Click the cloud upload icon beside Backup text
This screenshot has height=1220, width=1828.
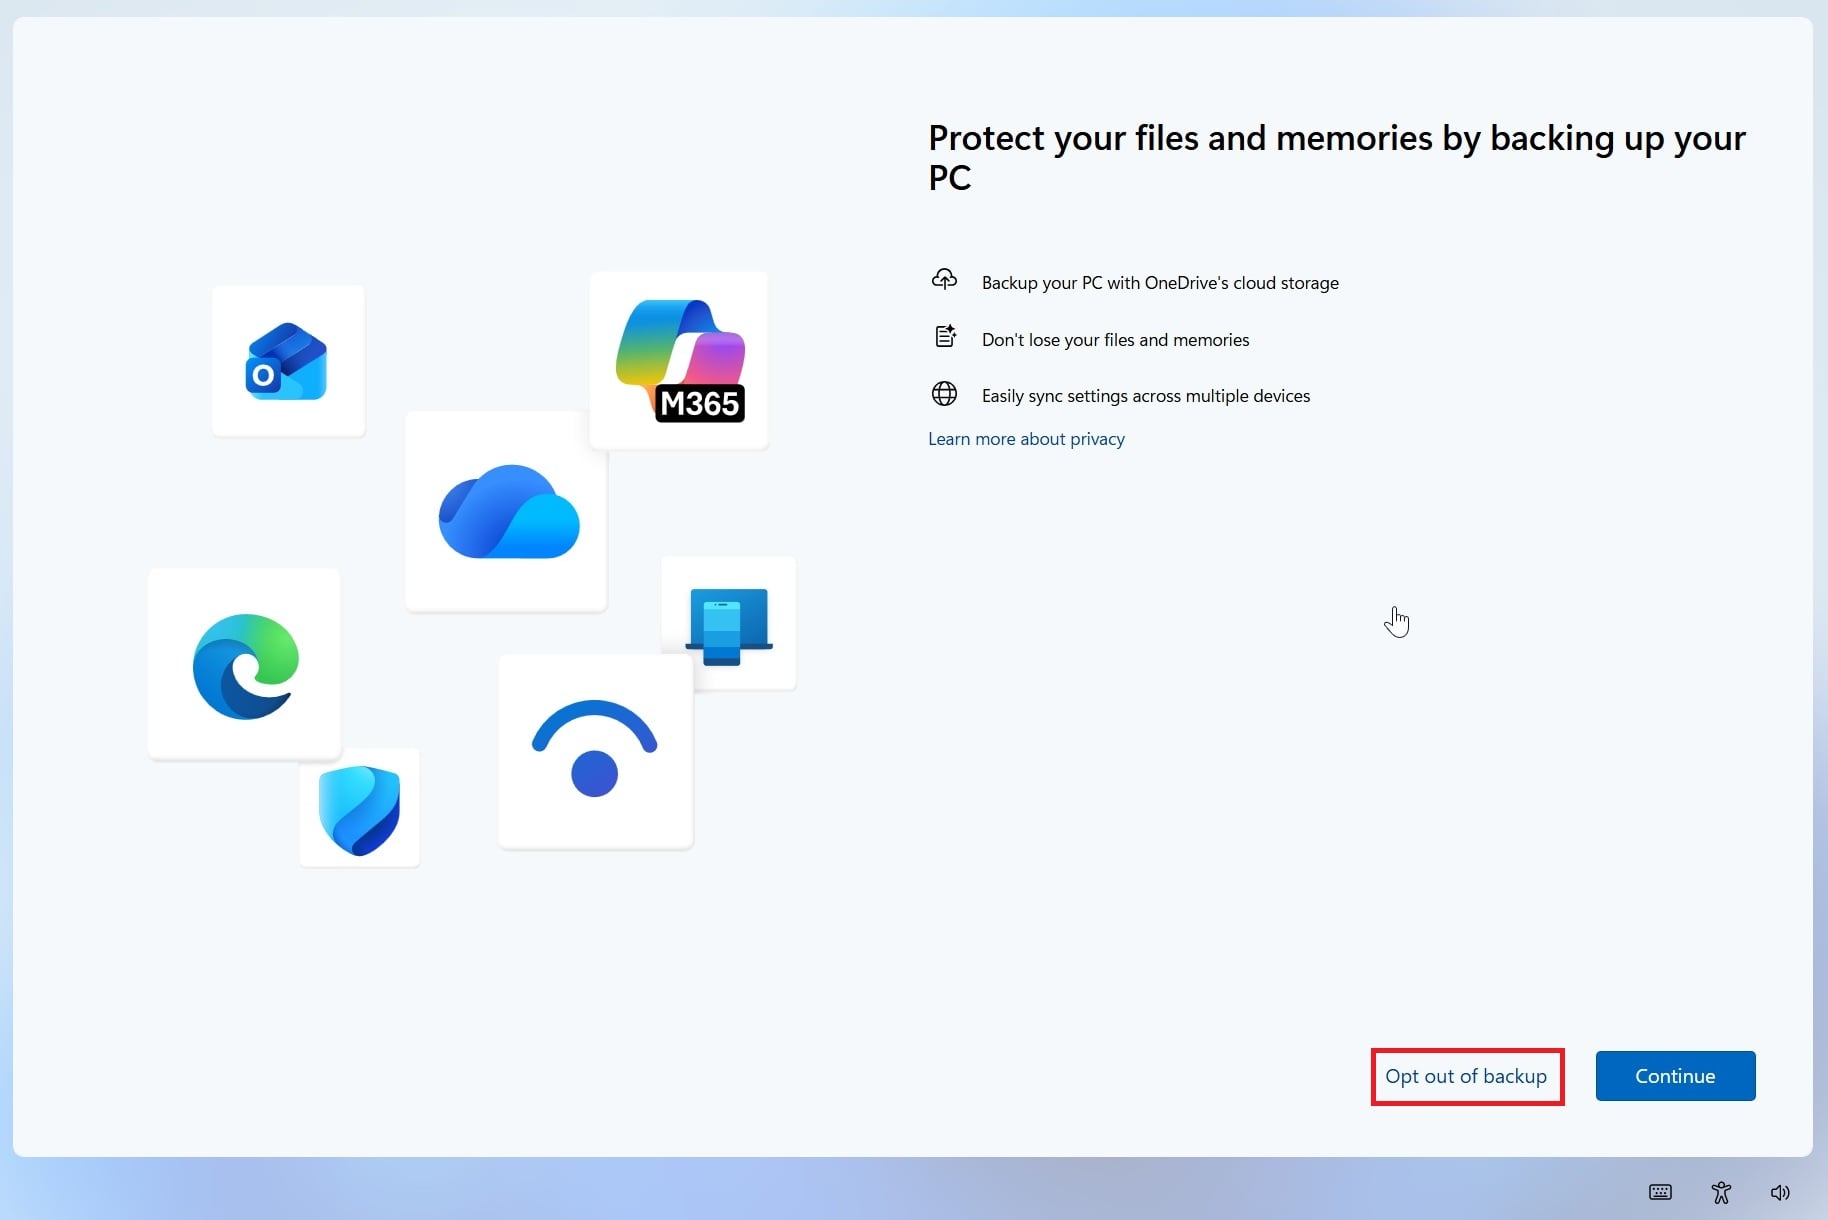944,280
